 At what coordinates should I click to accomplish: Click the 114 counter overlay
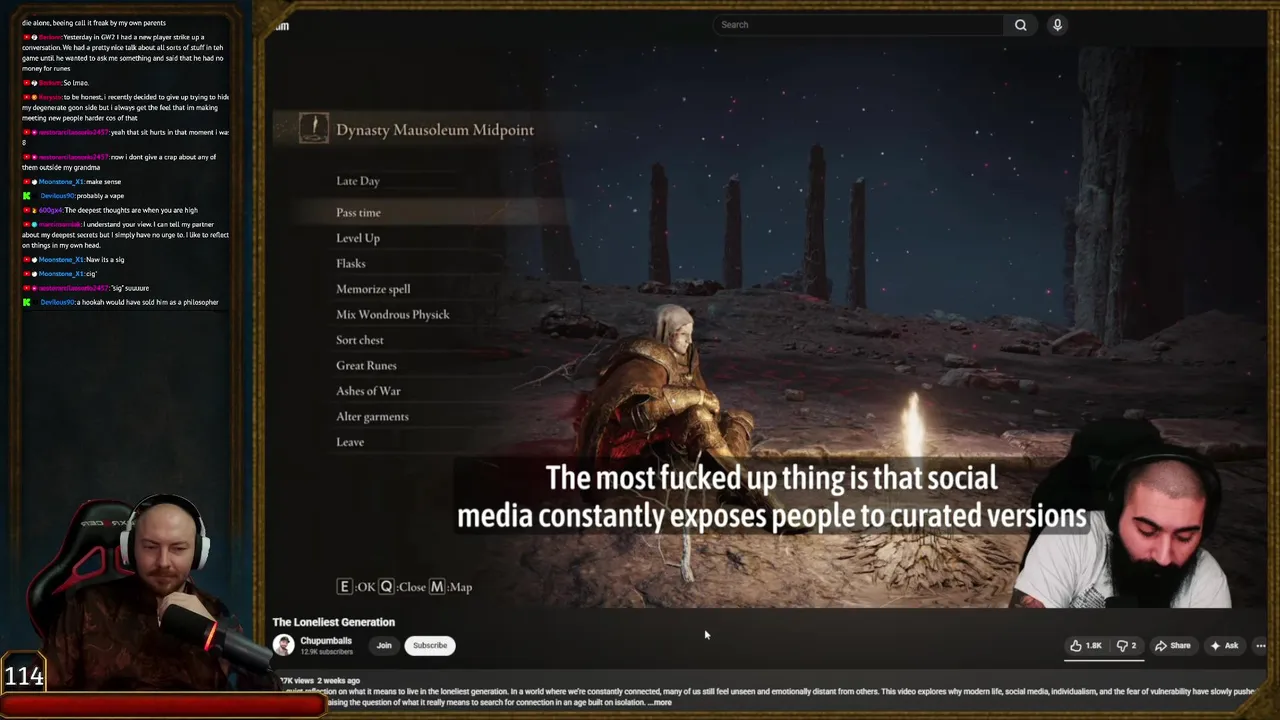pos(24,677)
